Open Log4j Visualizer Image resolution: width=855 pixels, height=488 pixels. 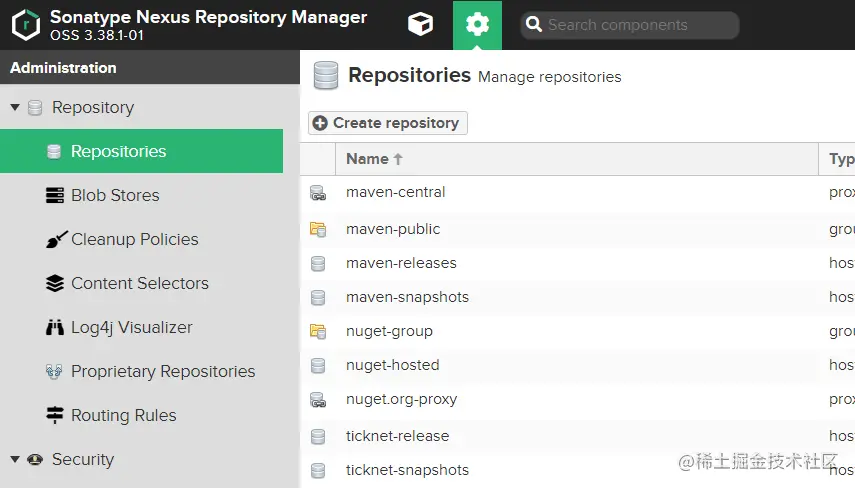point(131,327)
